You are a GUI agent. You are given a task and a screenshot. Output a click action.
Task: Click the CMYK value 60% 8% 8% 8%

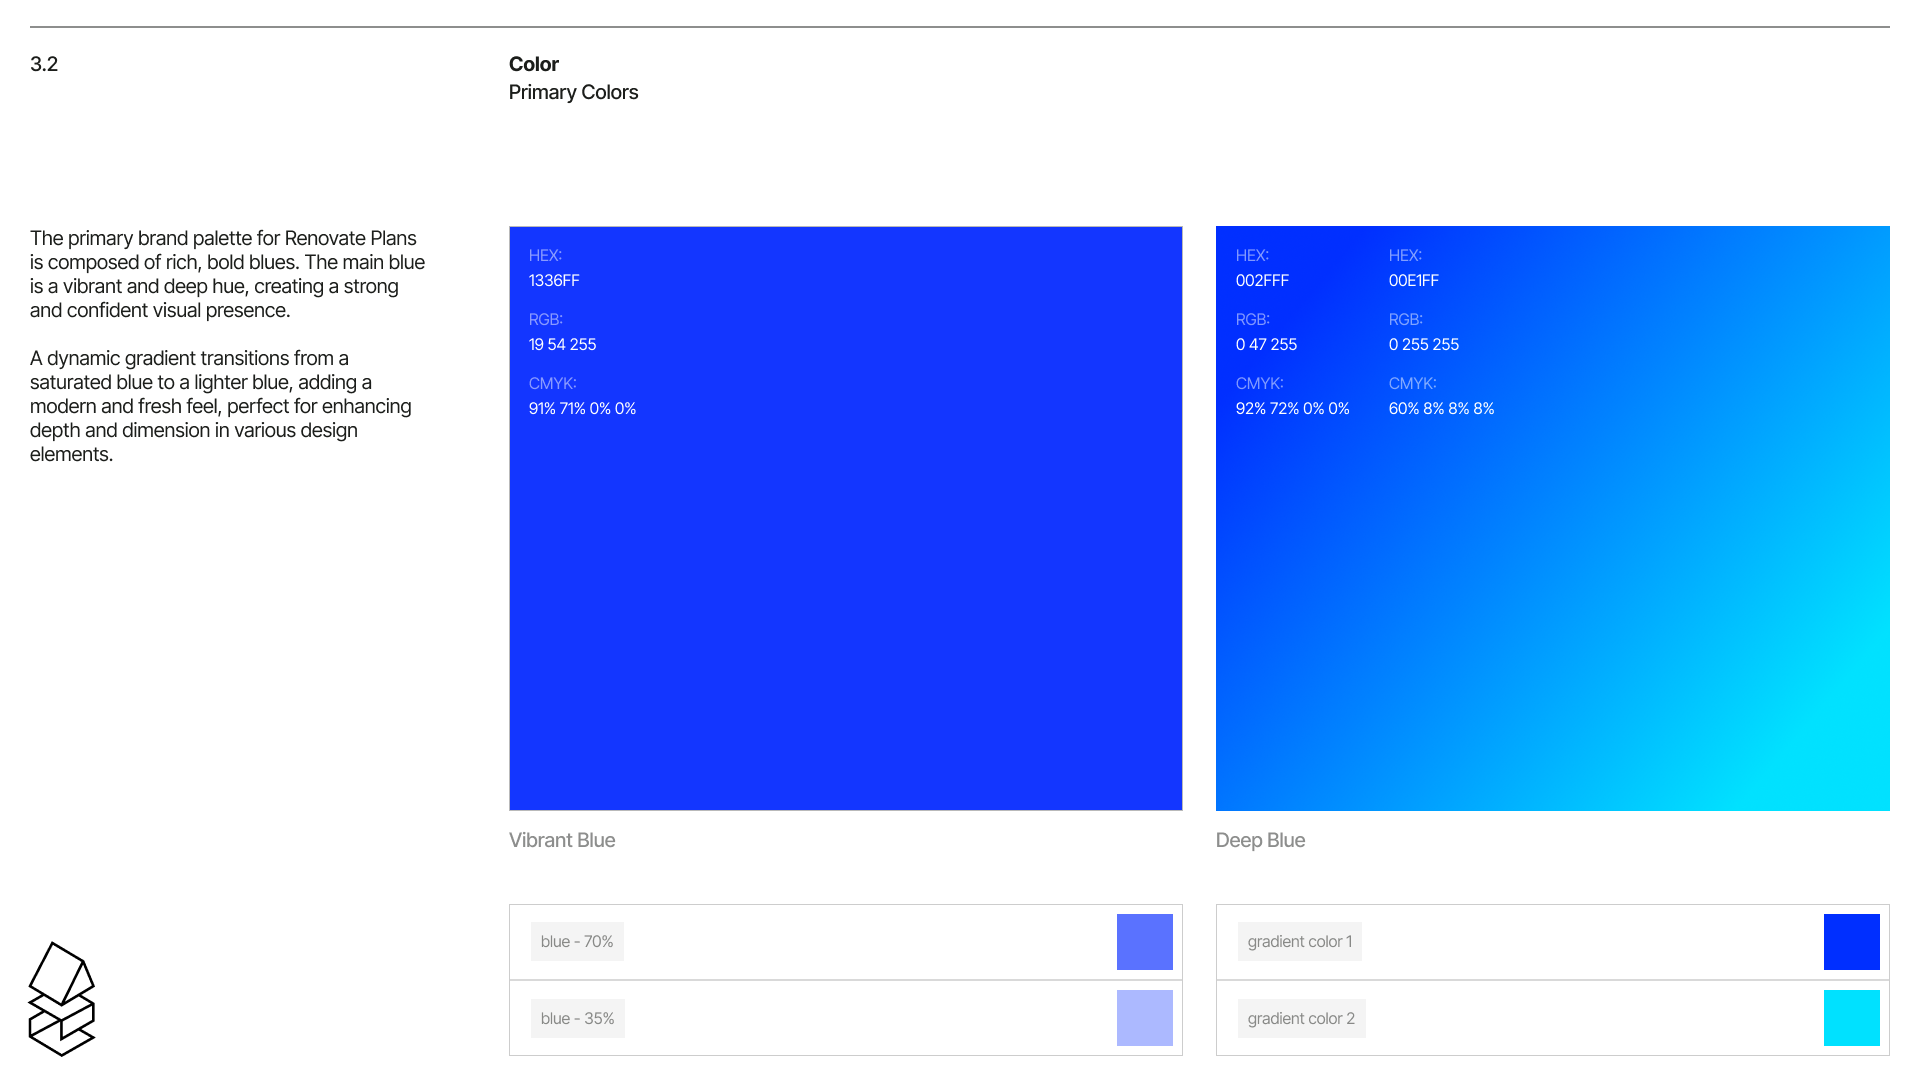[x=1442, y=408]
